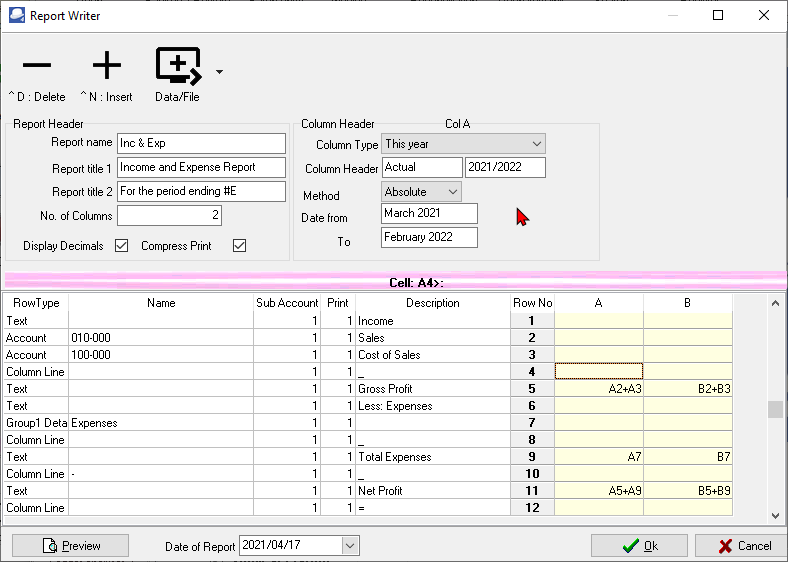Click the Report Writer title icon
The width and height of the screenshot is (788, 562).
[x=17, y=16]
